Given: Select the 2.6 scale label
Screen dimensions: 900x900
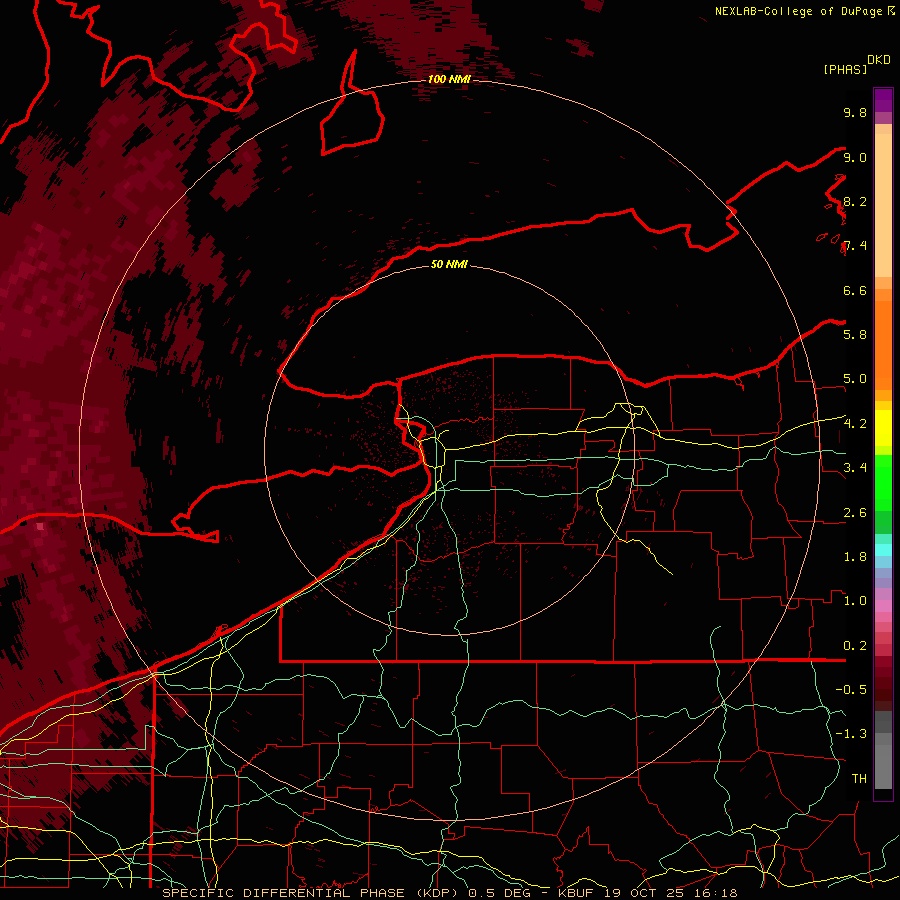Looking at the screenshot, I should (x=855, y=513).
